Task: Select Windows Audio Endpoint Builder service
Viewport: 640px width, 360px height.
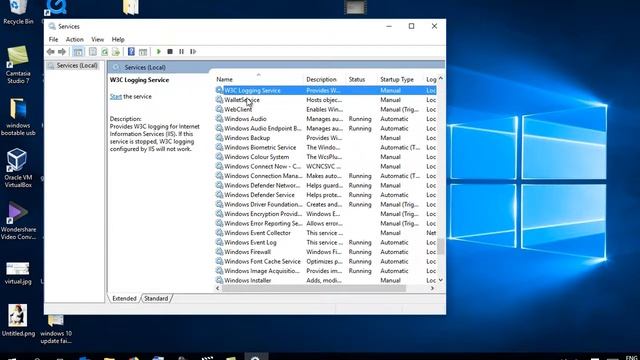Action: click(326, 129)
